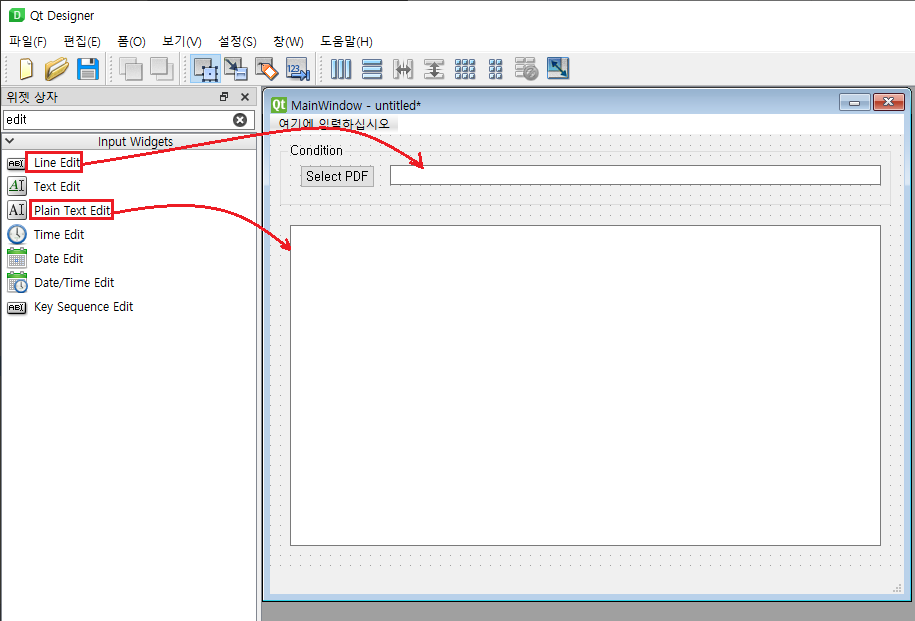Click the Break Layout toolbar icon
The height and width of the screenshot is (621, 915).
pyautogui.click(x=526, y=69)
